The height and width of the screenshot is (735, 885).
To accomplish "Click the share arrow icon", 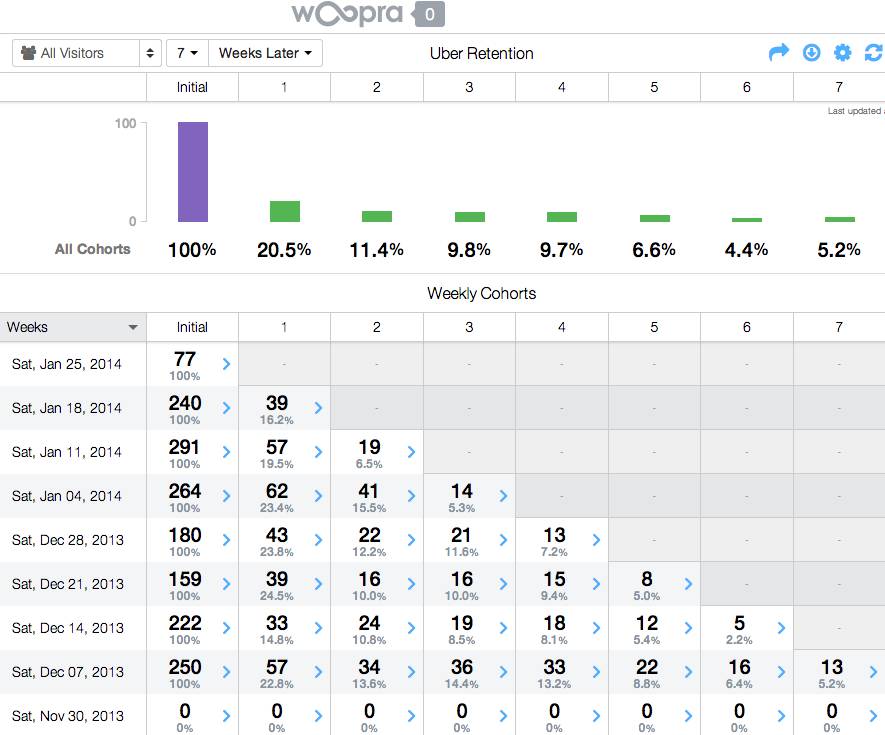I will pos(778,52).
